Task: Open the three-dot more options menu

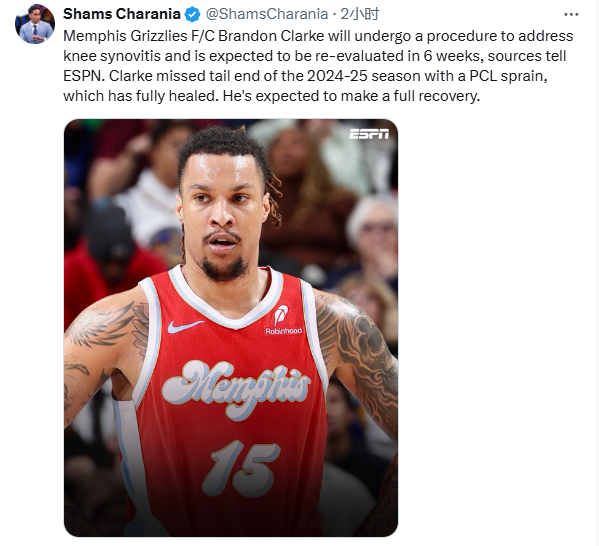Action: click(x=571, y=15)
